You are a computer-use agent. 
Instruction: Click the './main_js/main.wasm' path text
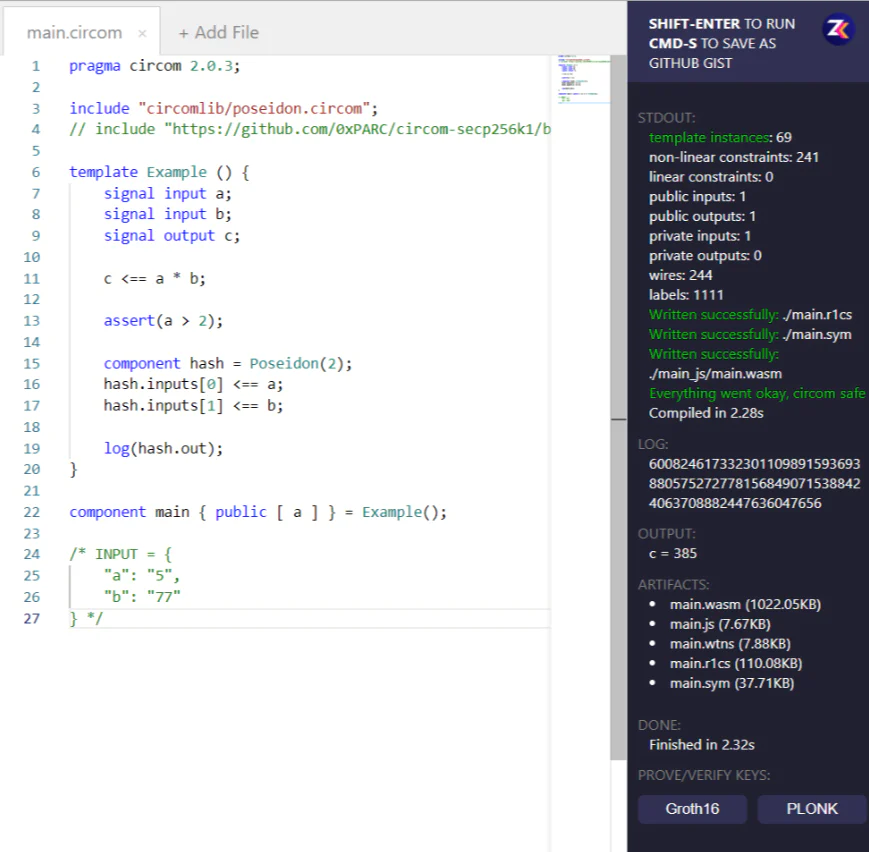(x=715, y=374)
